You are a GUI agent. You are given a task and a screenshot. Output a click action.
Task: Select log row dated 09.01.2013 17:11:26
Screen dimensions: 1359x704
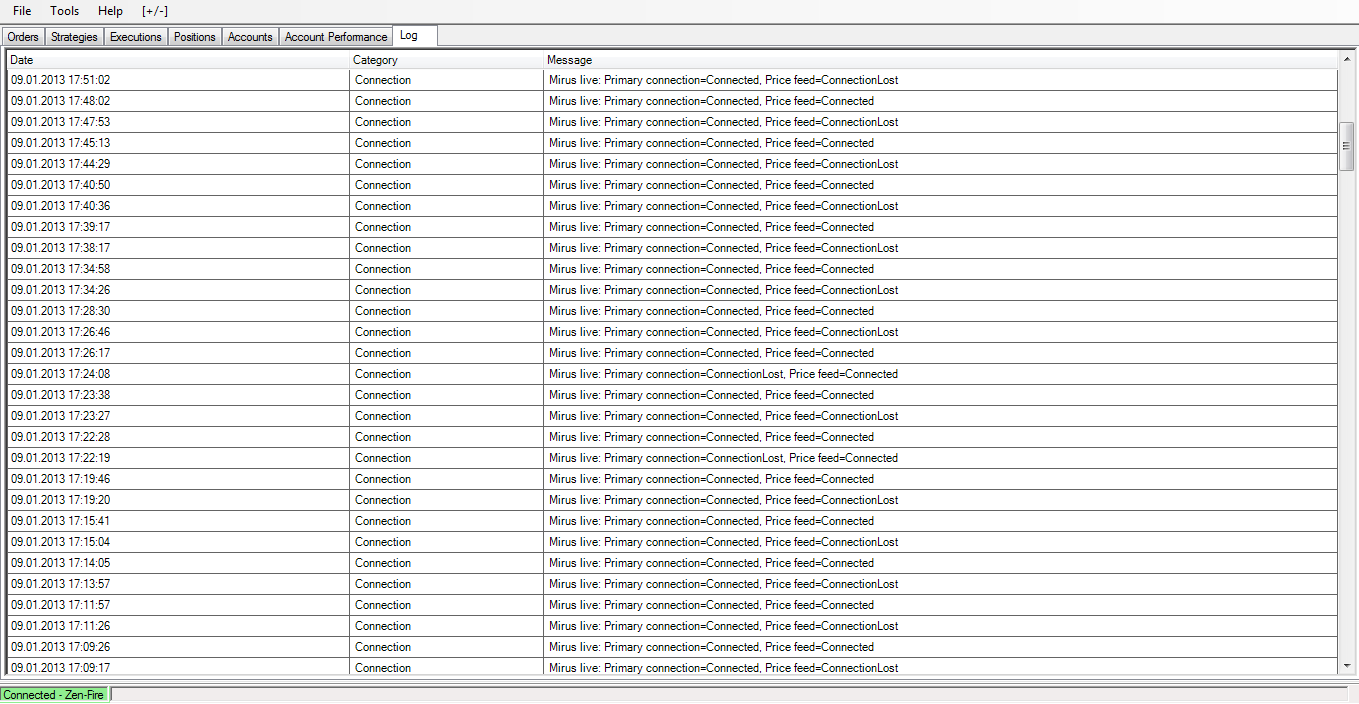click(672, 626)
